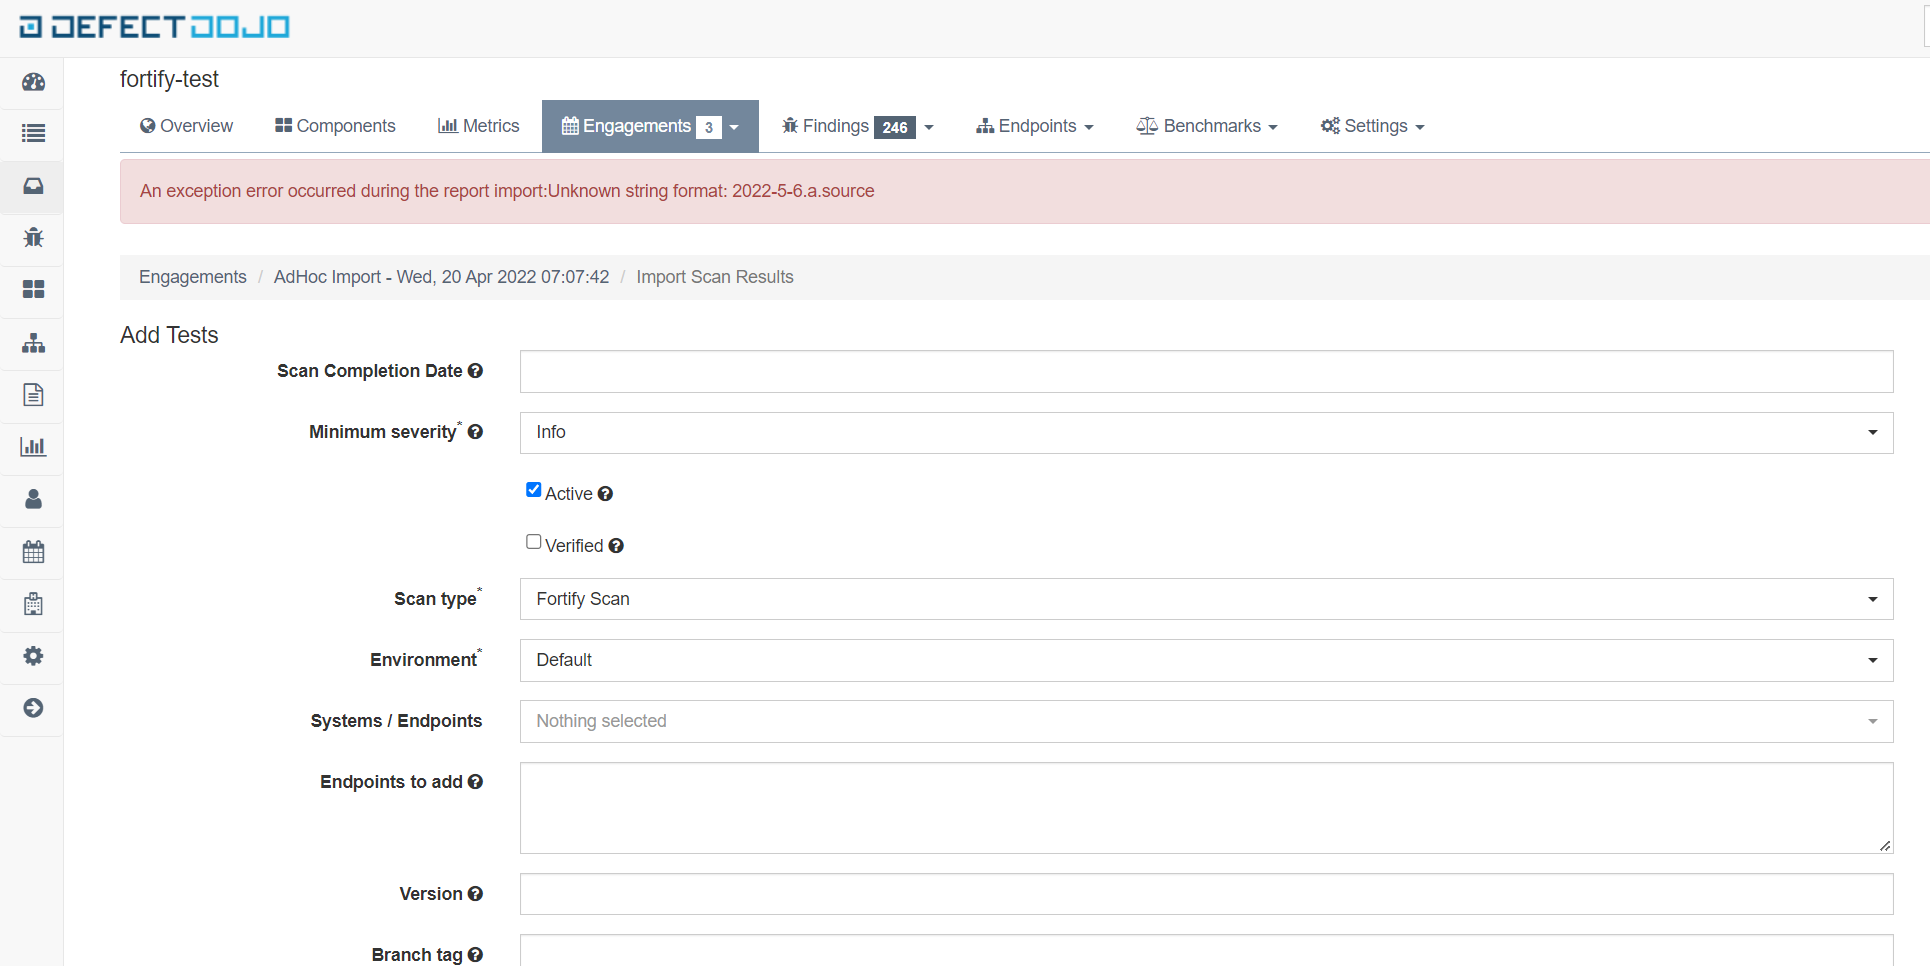The width and height of the screenshot is (1930, 966).
Task: Open the Benchmarks menu
Action: pos(1206,125)
